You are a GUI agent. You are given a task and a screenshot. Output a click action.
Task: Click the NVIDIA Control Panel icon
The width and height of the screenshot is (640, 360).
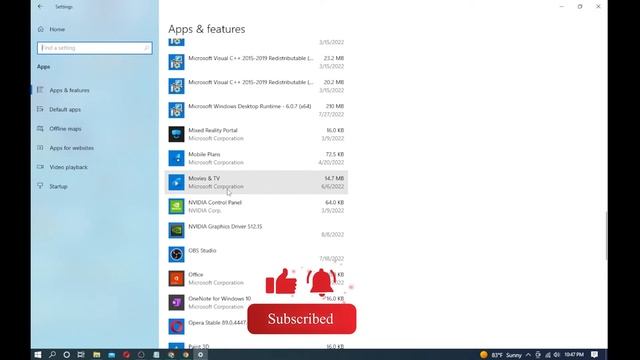(176, 207)
